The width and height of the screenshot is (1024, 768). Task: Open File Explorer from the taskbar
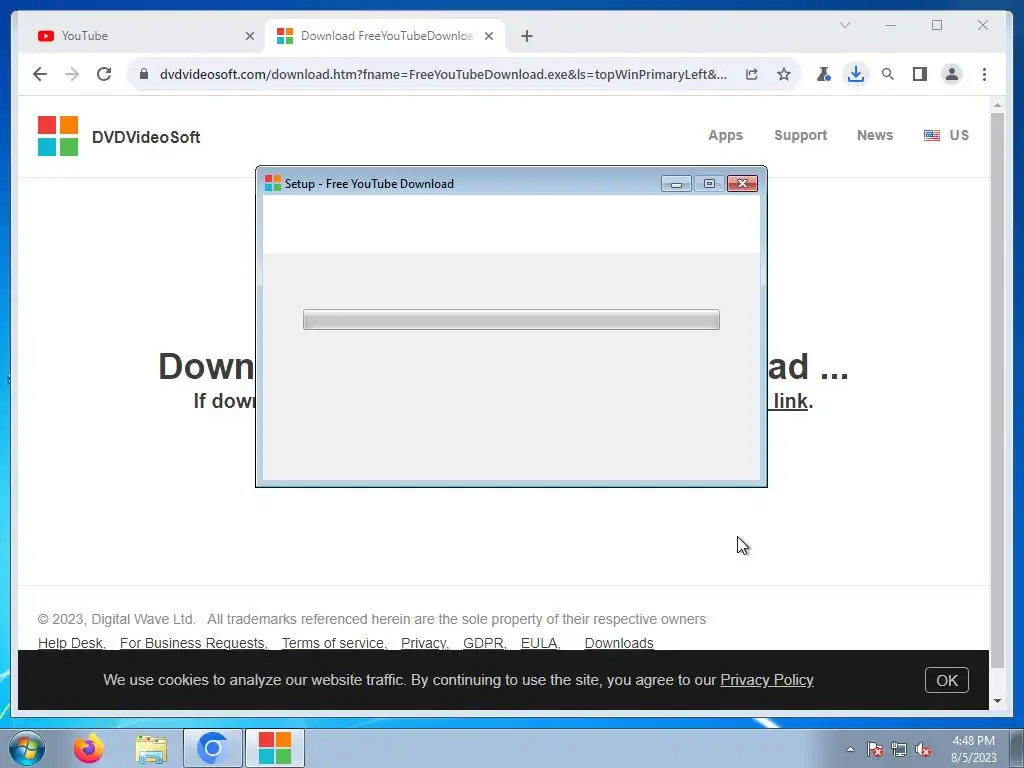pyautogui.click(x=151, y=748)
